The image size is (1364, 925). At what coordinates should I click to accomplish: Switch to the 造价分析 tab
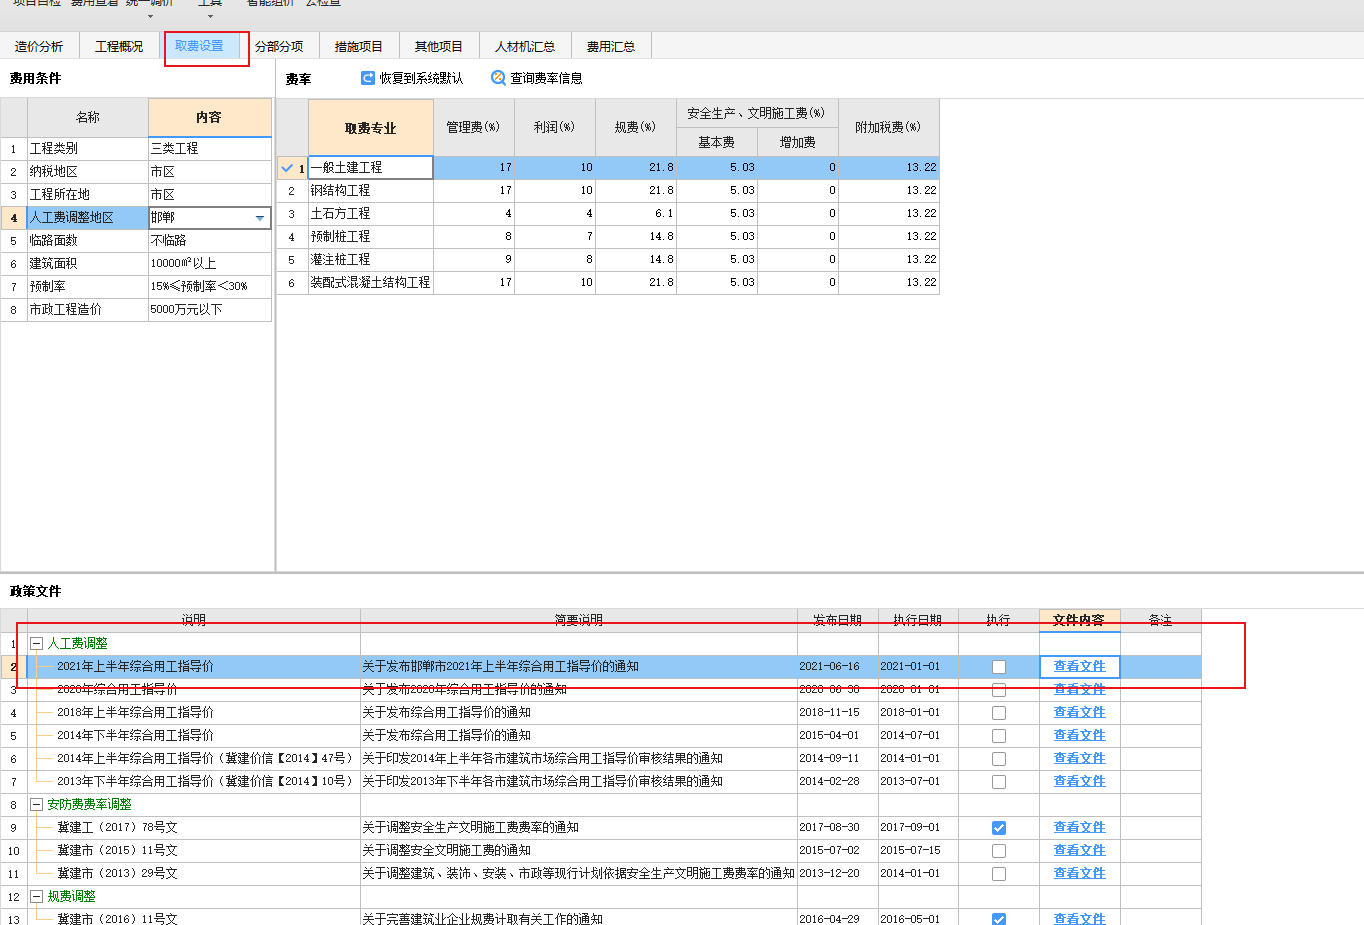tap(39, 46)
